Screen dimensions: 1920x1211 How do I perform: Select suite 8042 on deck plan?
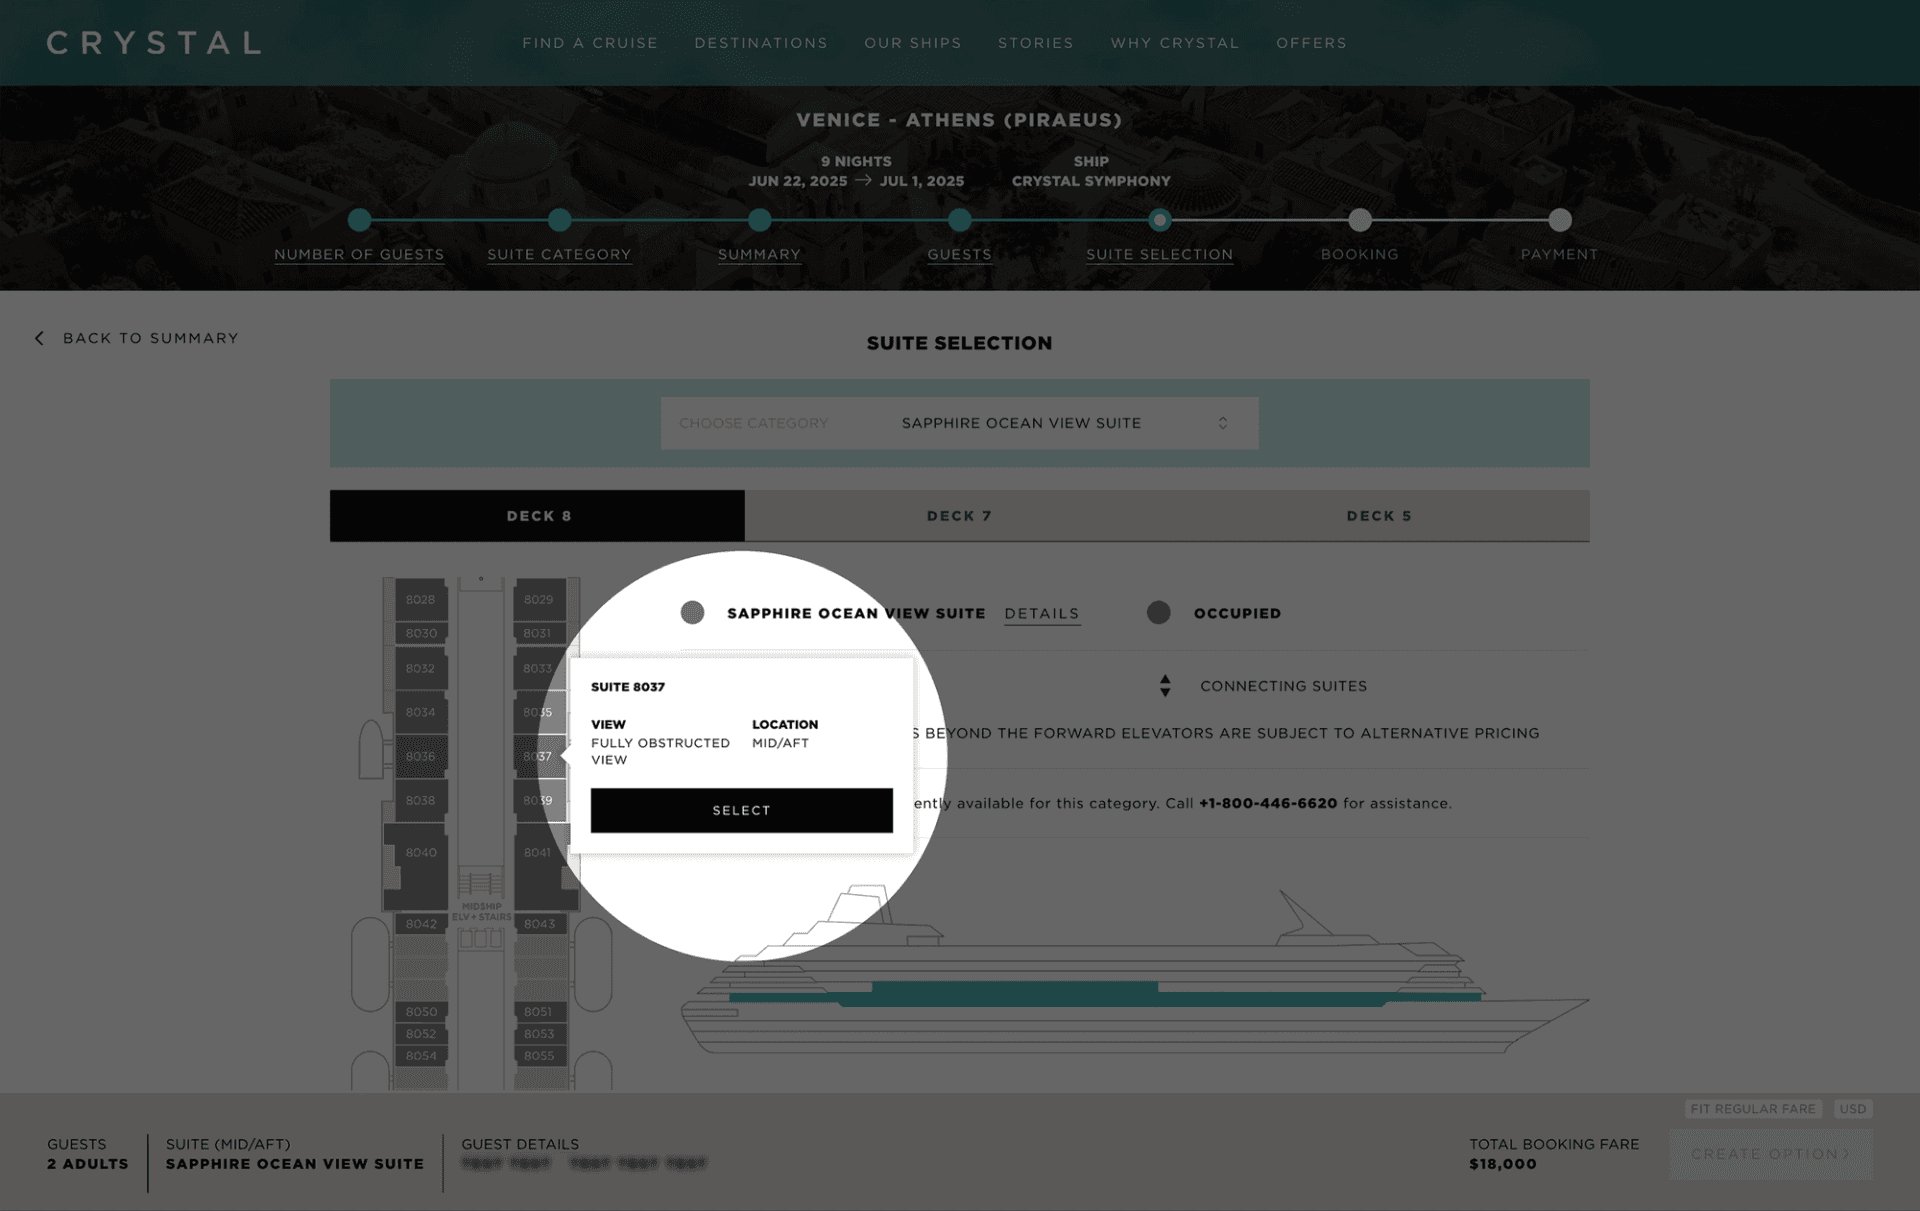(421, 924)
